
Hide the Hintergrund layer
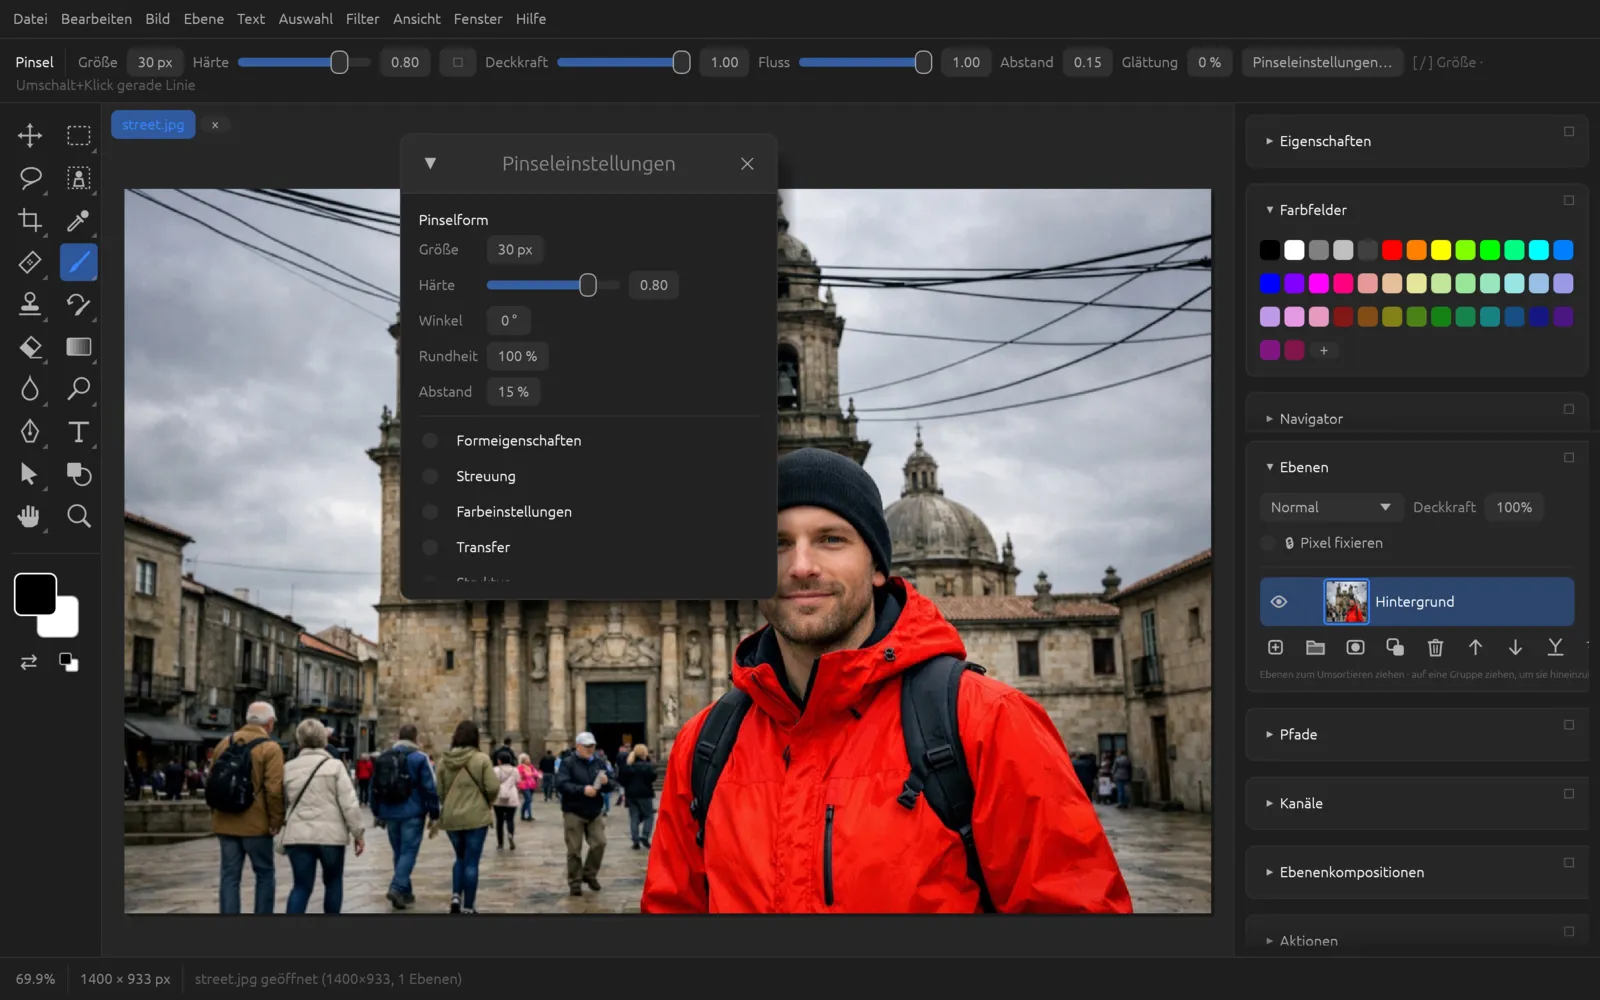(x=1278, y=601)
